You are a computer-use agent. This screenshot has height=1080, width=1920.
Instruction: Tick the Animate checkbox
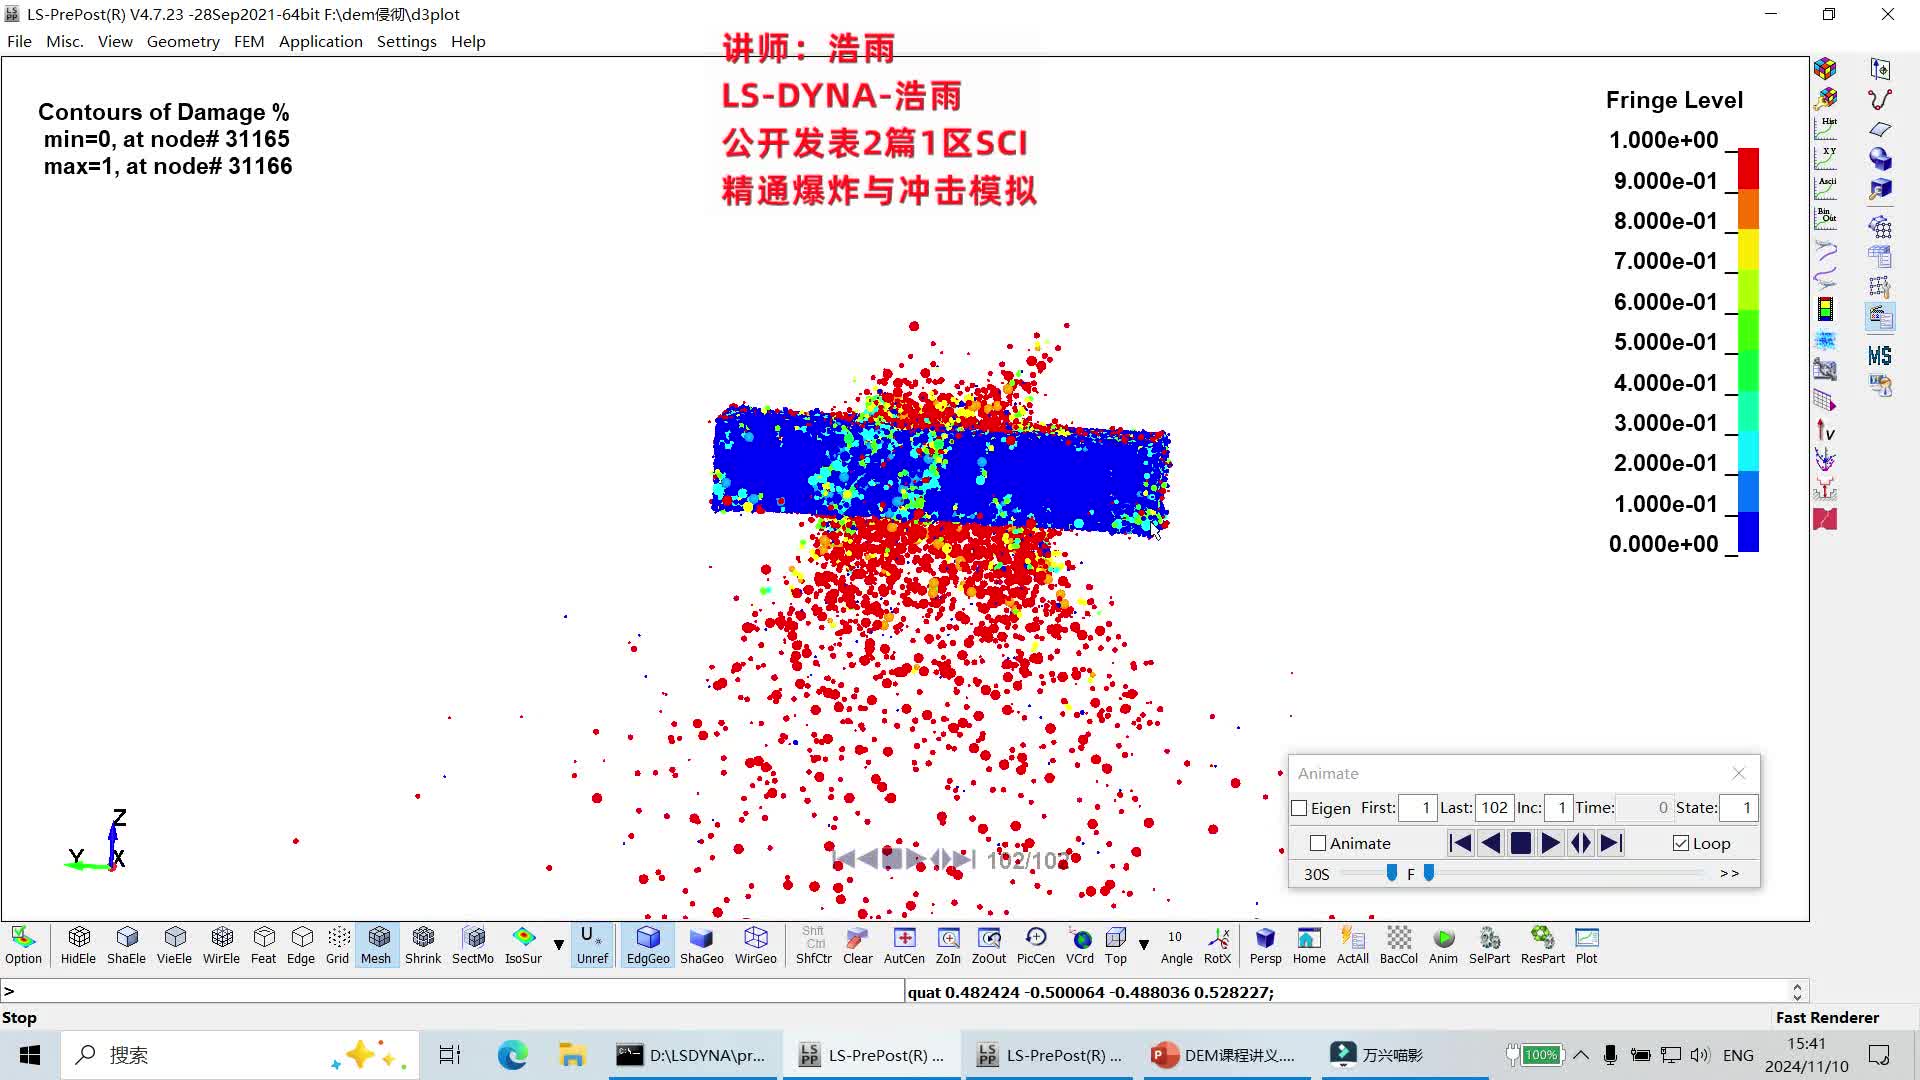coord(1318,843)
